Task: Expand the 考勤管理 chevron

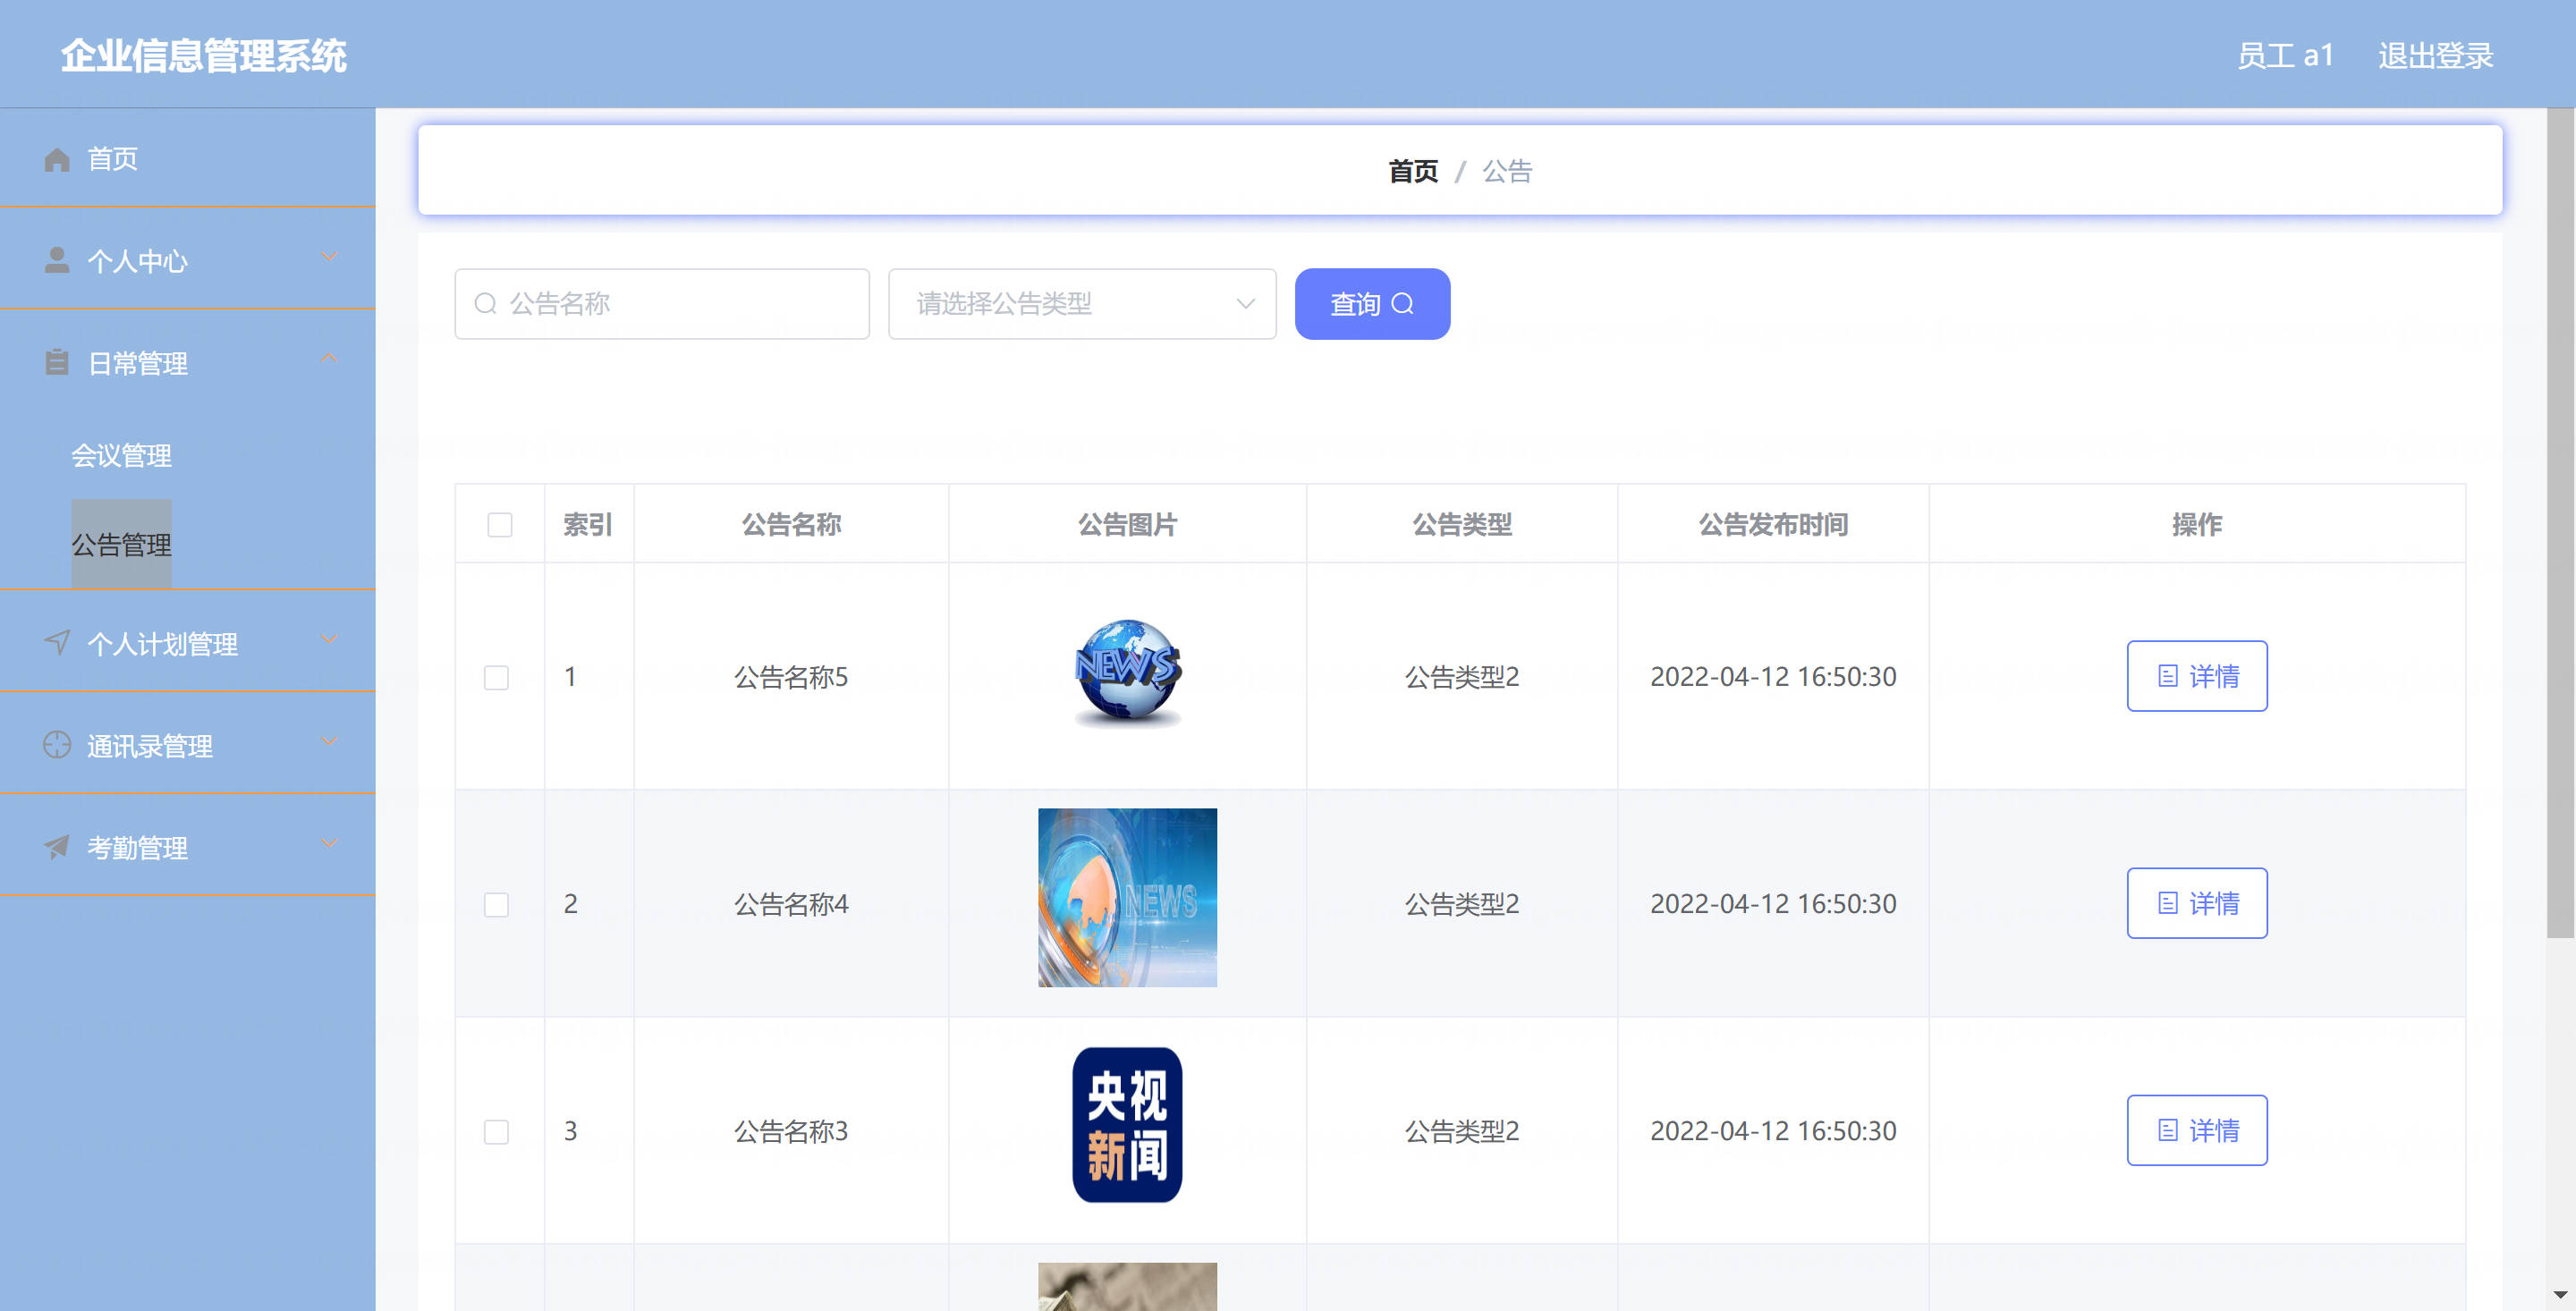Action: pyautogui.click(x=329, y=843)
